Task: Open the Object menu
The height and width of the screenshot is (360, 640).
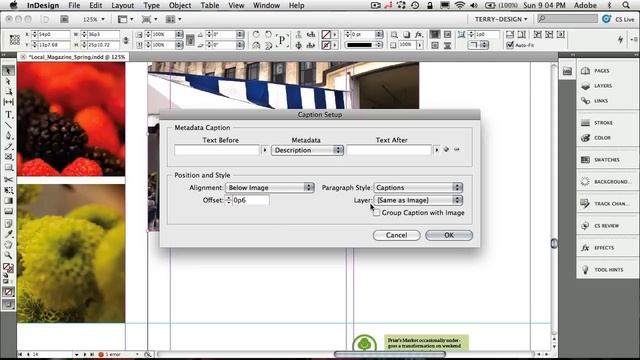Action: coord(180,5)
